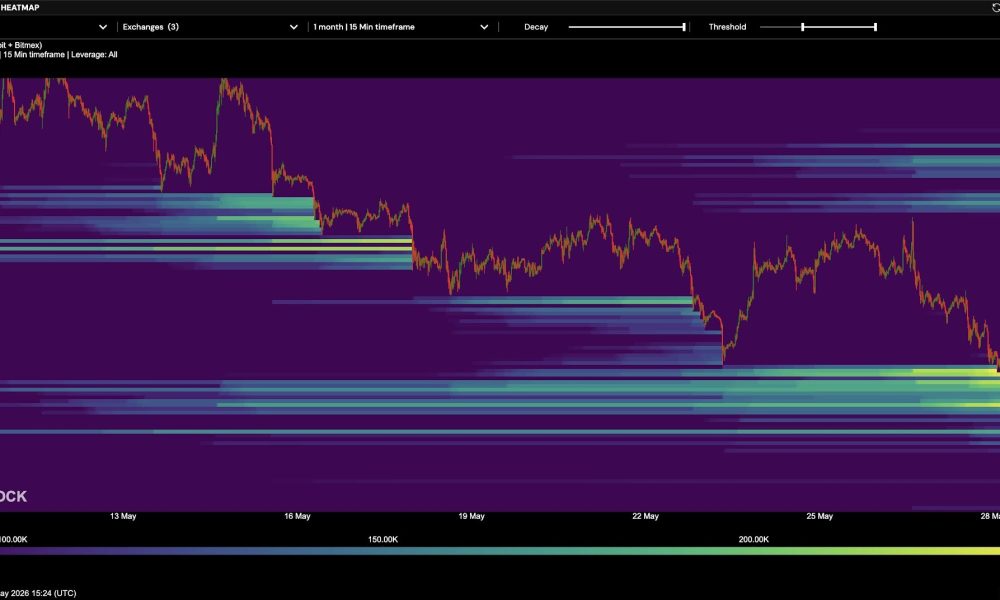This screenshot has width=1000, height=600.
Task: Click the 19 May date label
Action: [471, 516]
